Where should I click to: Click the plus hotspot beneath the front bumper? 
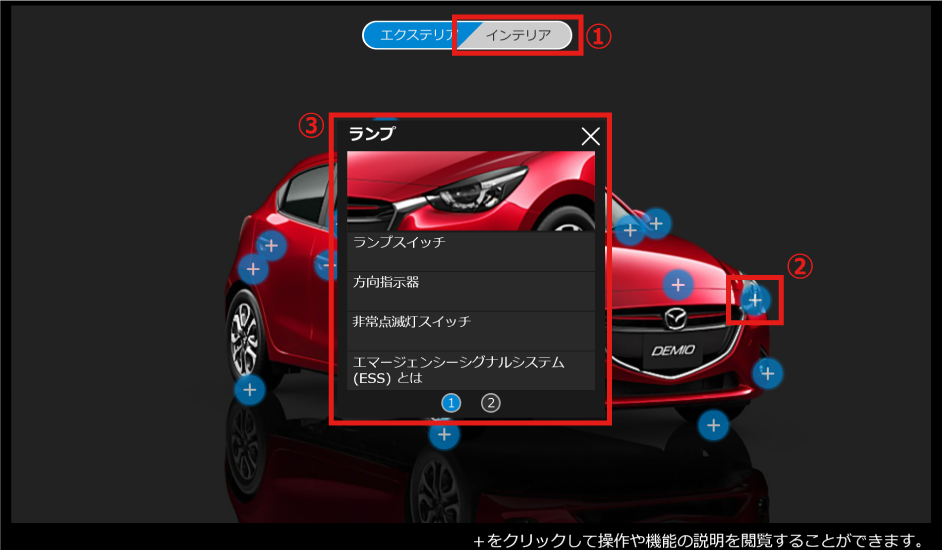(712, 425)
